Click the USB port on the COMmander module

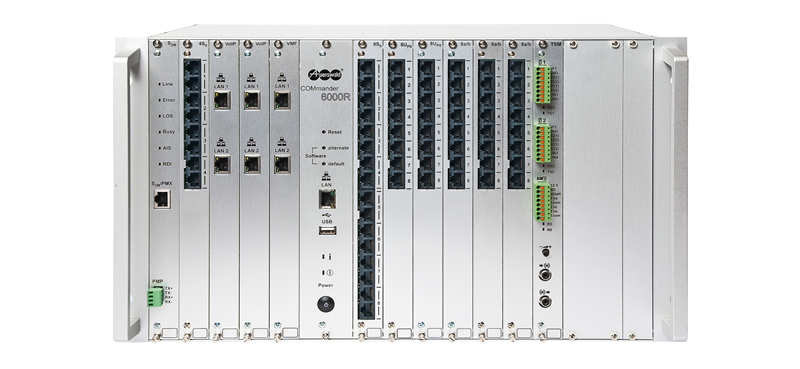point(328,231)
